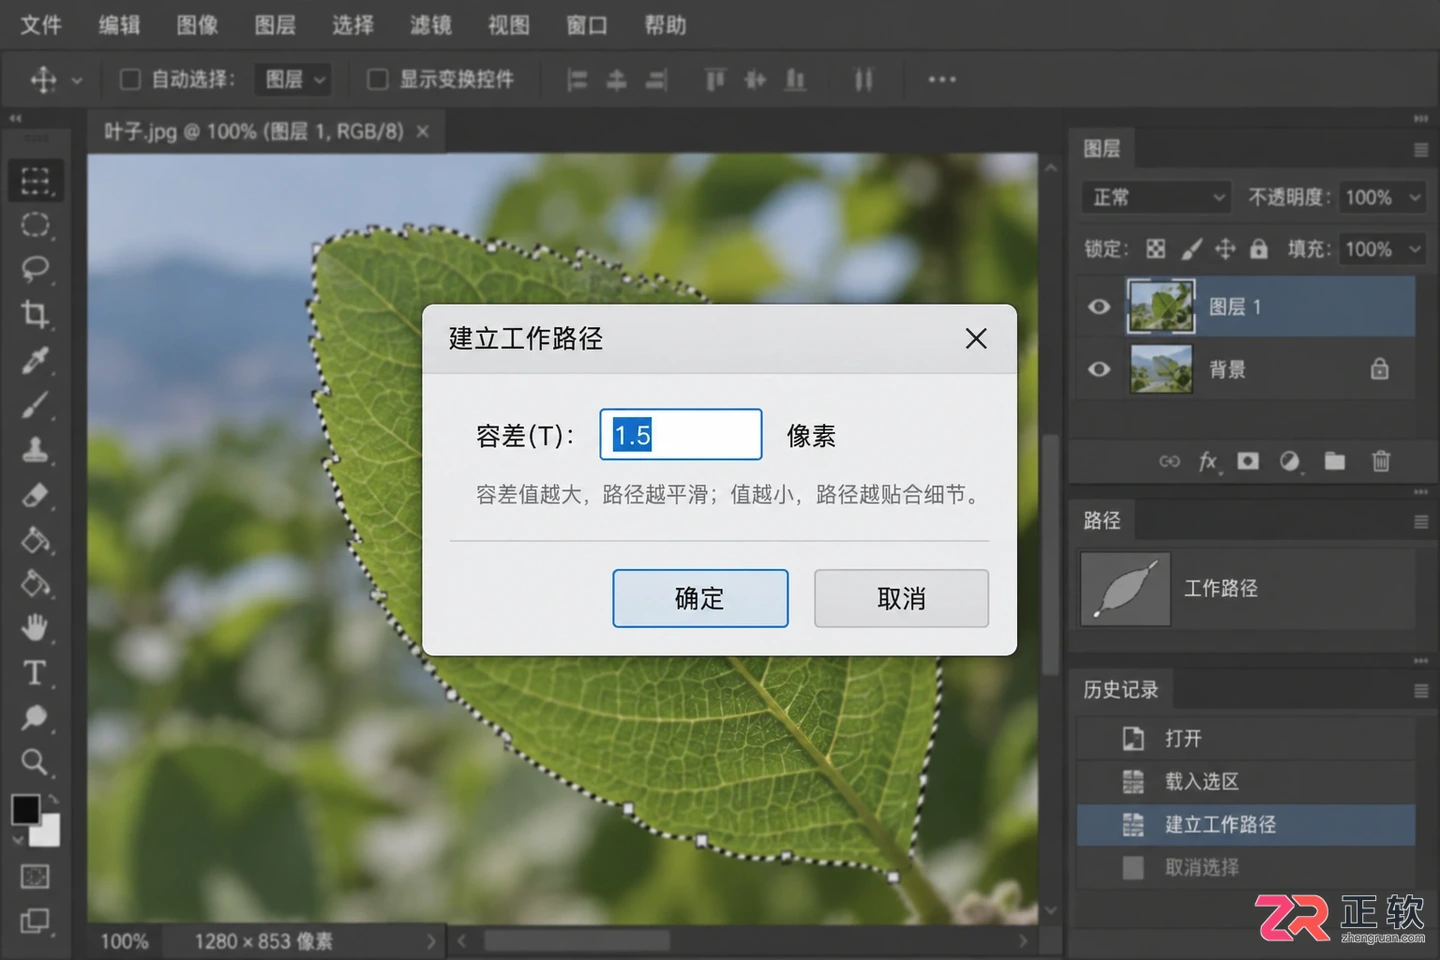The width and height of the screenshot is (1440, 960).
Task: Select the Hand tool
Action: 35,628
